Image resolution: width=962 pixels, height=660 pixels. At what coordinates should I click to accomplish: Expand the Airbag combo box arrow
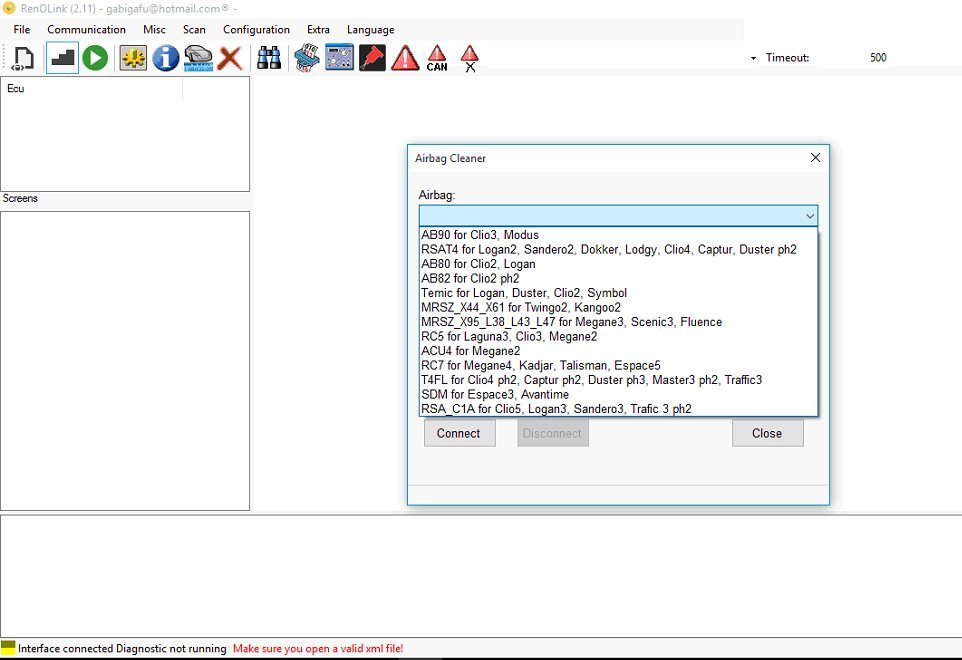click(x=810, y=216)
